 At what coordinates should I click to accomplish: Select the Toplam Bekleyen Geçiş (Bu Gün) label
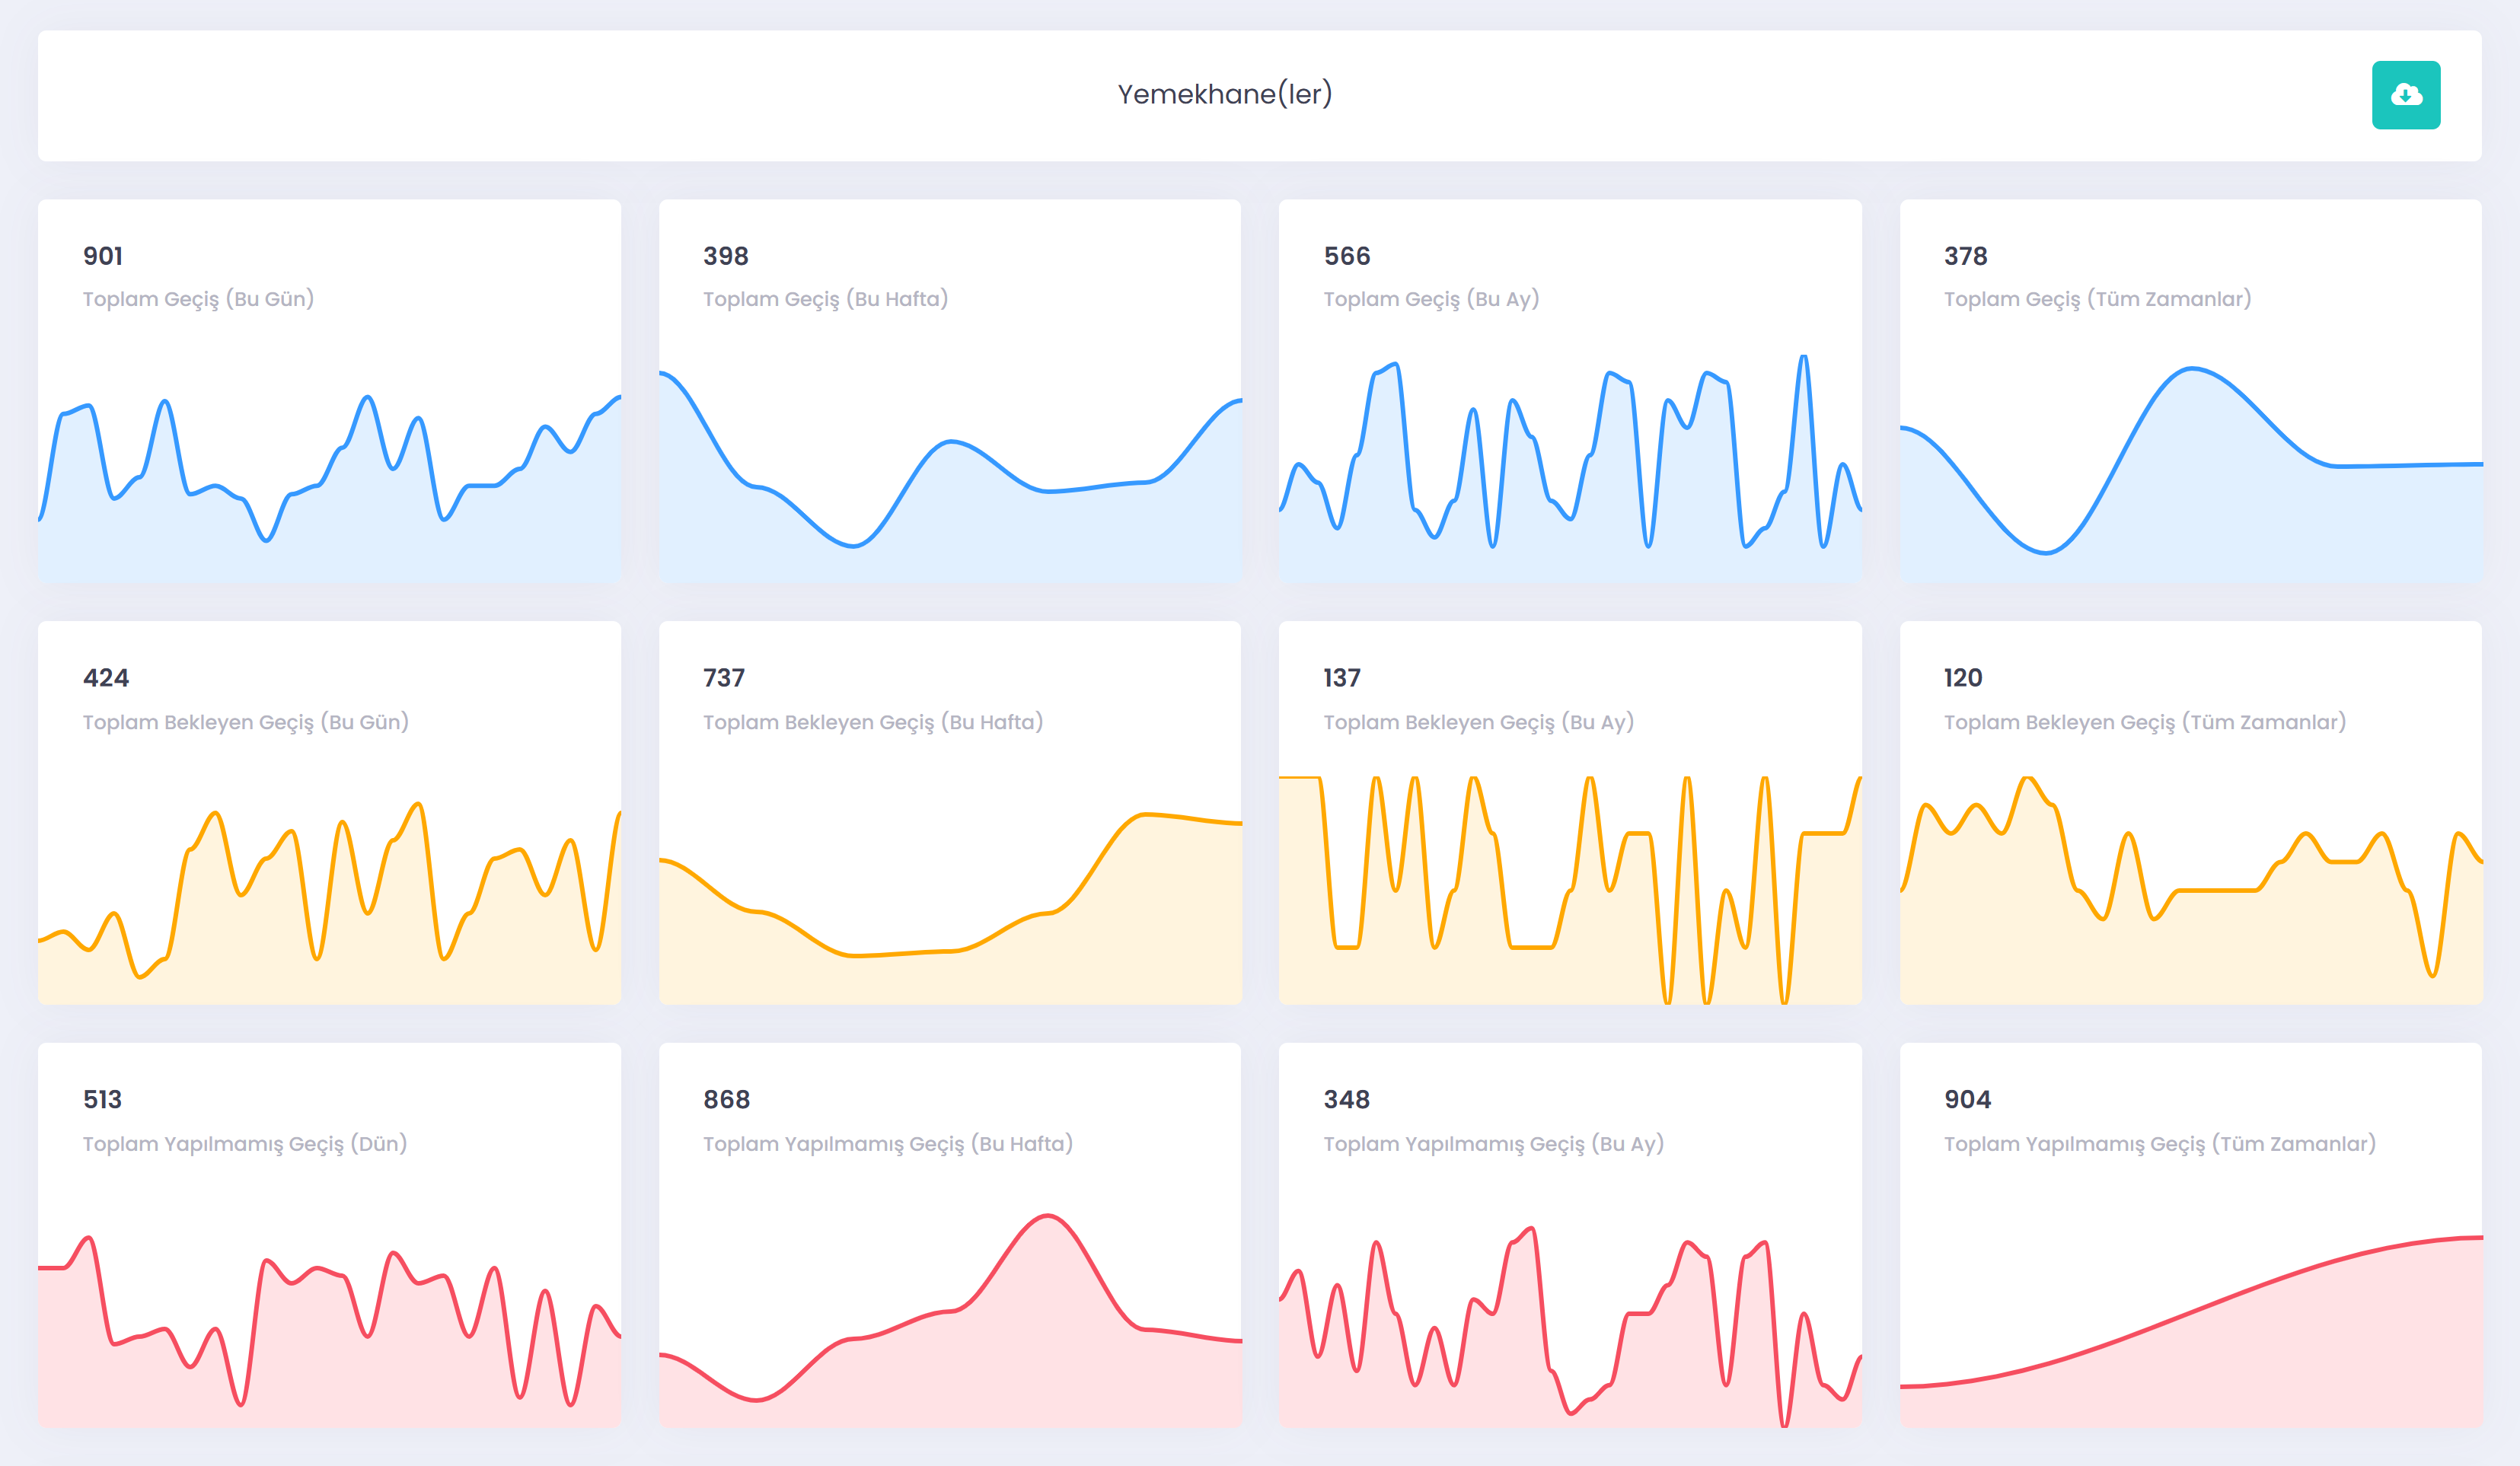click(246, 722)
